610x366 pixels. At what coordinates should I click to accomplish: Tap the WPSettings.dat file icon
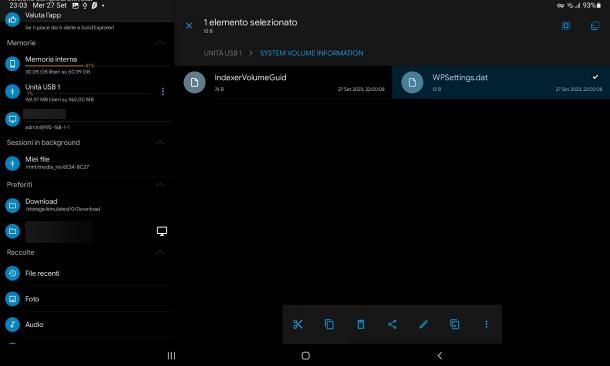tap(412, 82)
